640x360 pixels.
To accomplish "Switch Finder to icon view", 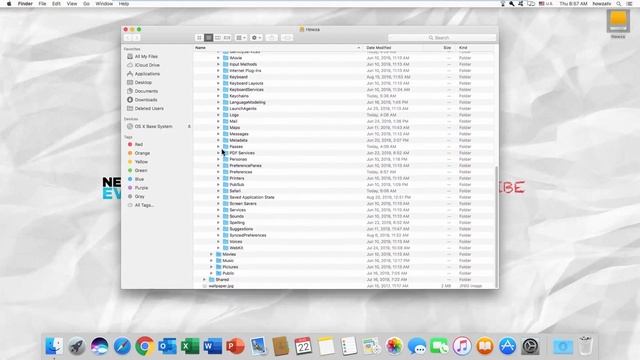I will (199, 38).
